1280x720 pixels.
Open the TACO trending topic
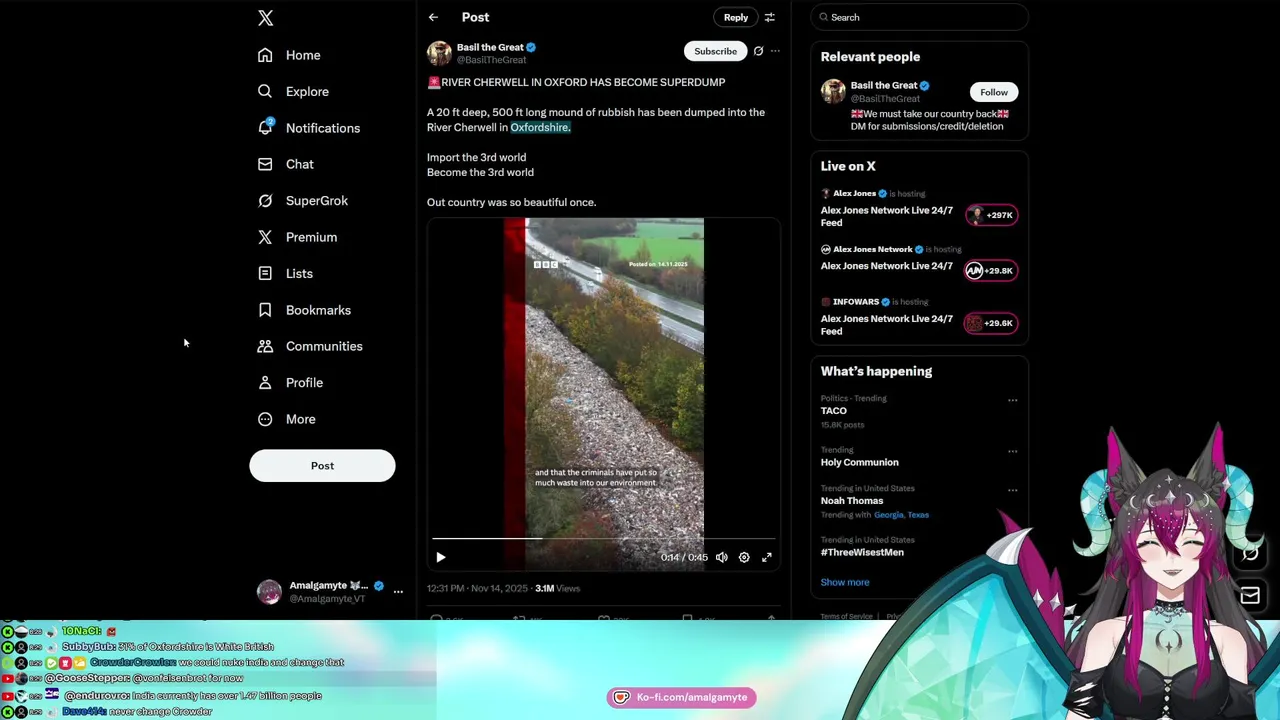pyautogui.click(x=834, y=411)
